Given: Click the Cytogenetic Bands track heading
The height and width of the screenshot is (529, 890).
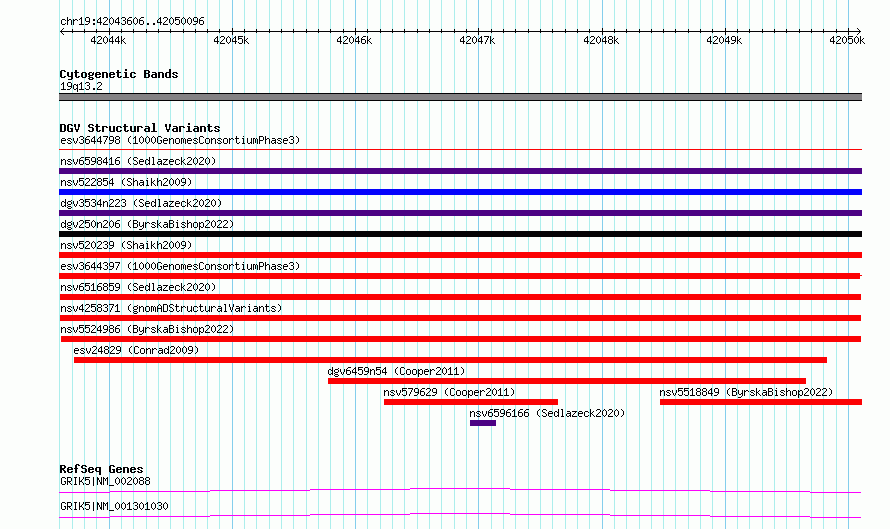Looking at the screenshot, I should (119, 74).
